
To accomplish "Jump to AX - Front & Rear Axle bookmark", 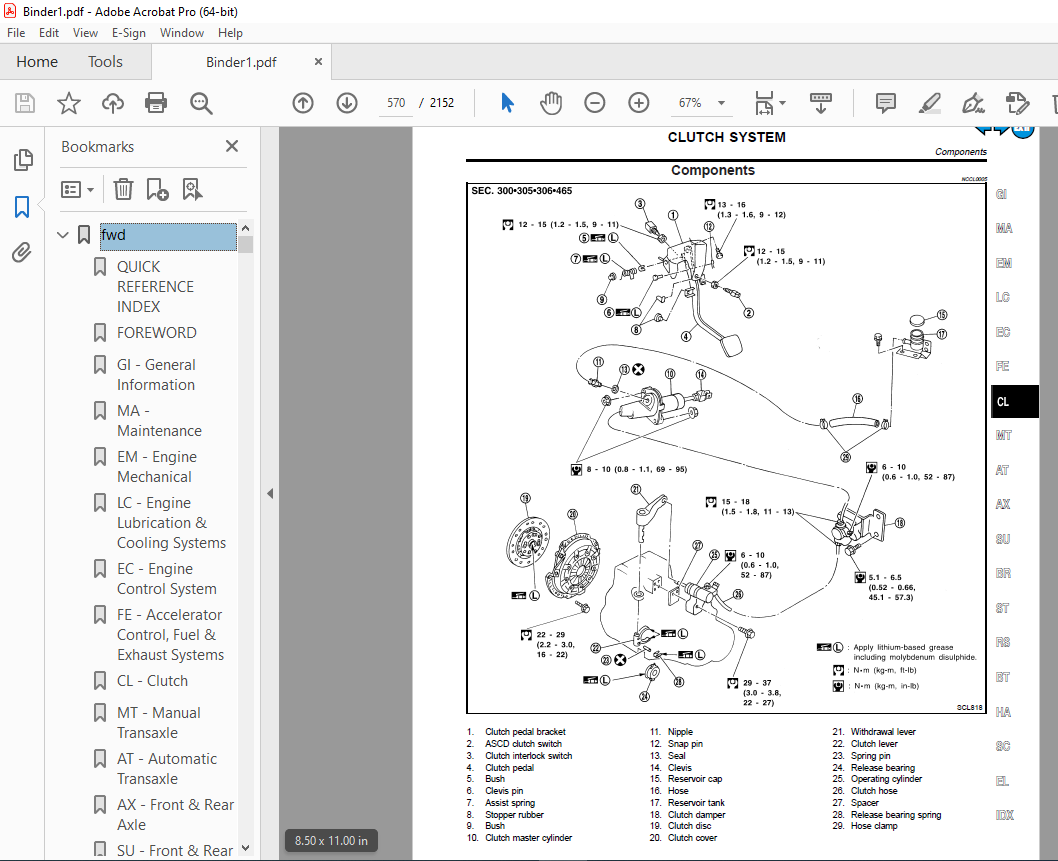I will (x=175, y=814).
